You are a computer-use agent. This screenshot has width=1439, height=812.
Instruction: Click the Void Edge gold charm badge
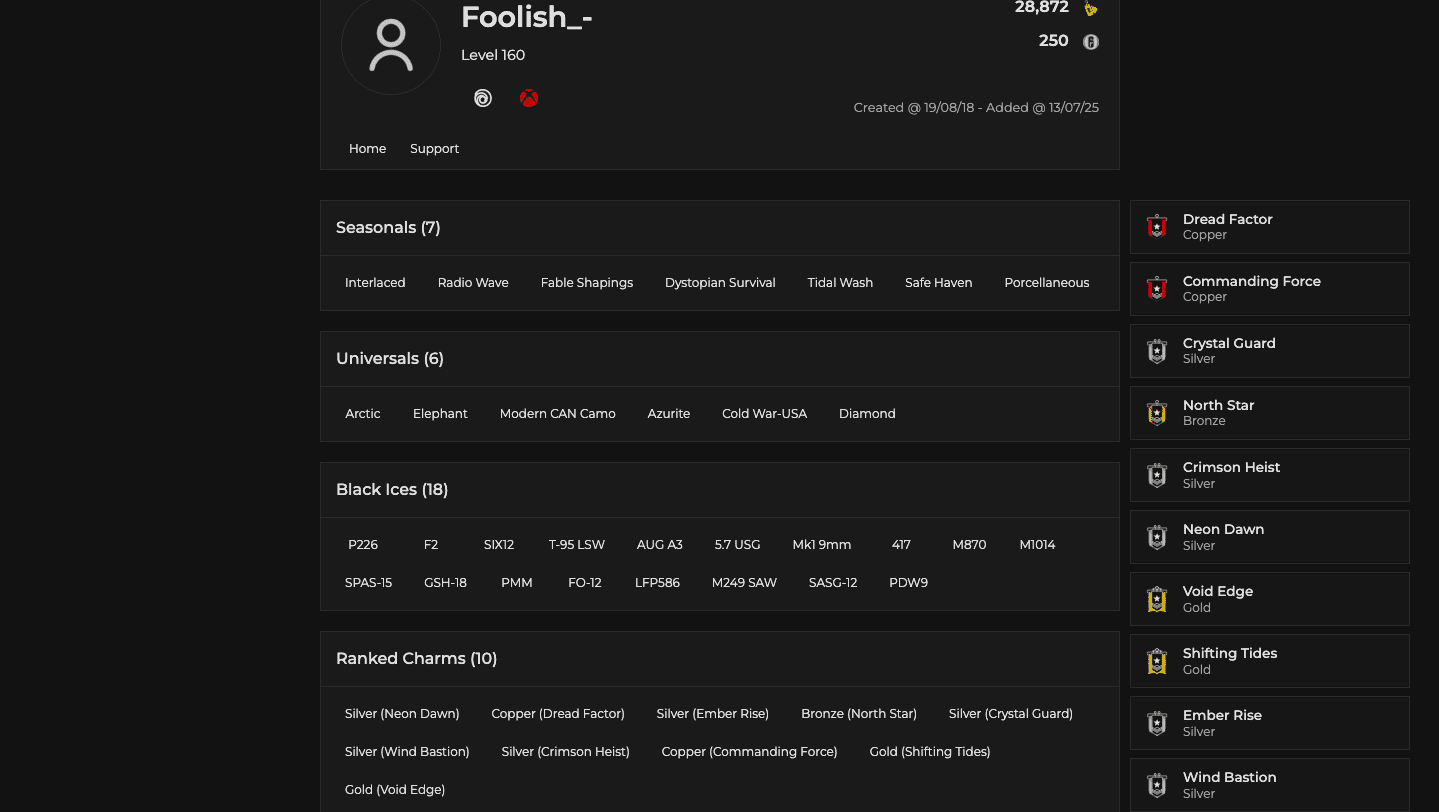(1156, 598)
